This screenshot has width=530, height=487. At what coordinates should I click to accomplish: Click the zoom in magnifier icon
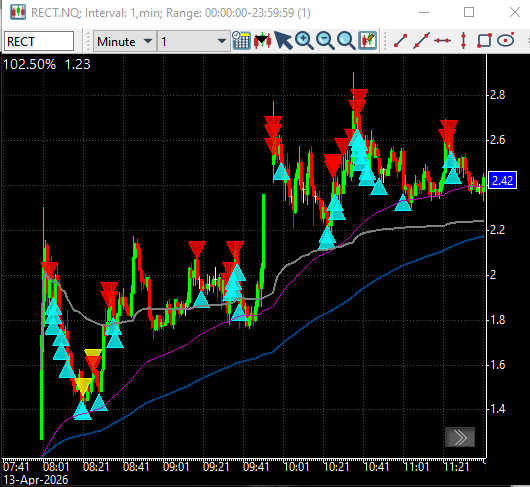coord(304,41)
